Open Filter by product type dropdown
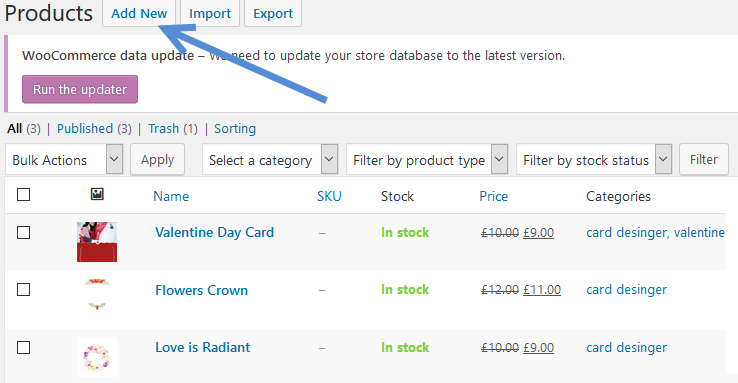Image resolution: width=738 pixels, height=383 pixels. [x=427, y=160]
